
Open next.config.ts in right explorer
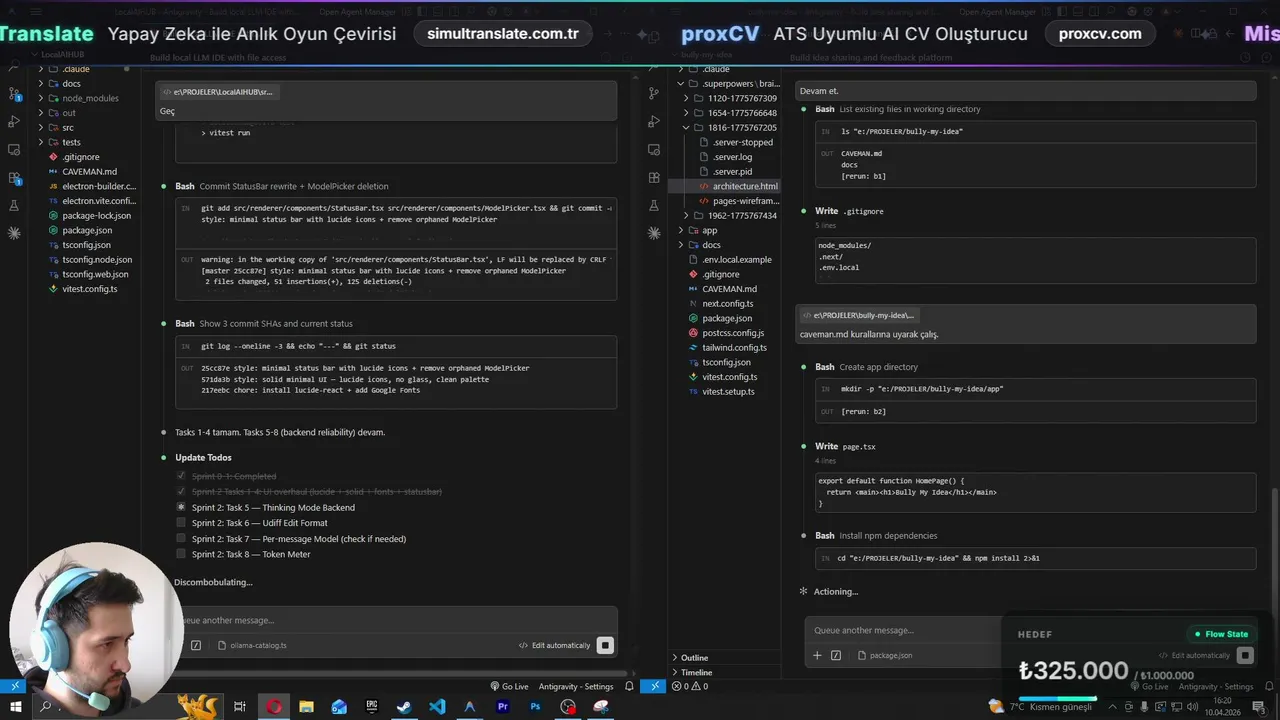pyautogui.click(x=728, y=303)
